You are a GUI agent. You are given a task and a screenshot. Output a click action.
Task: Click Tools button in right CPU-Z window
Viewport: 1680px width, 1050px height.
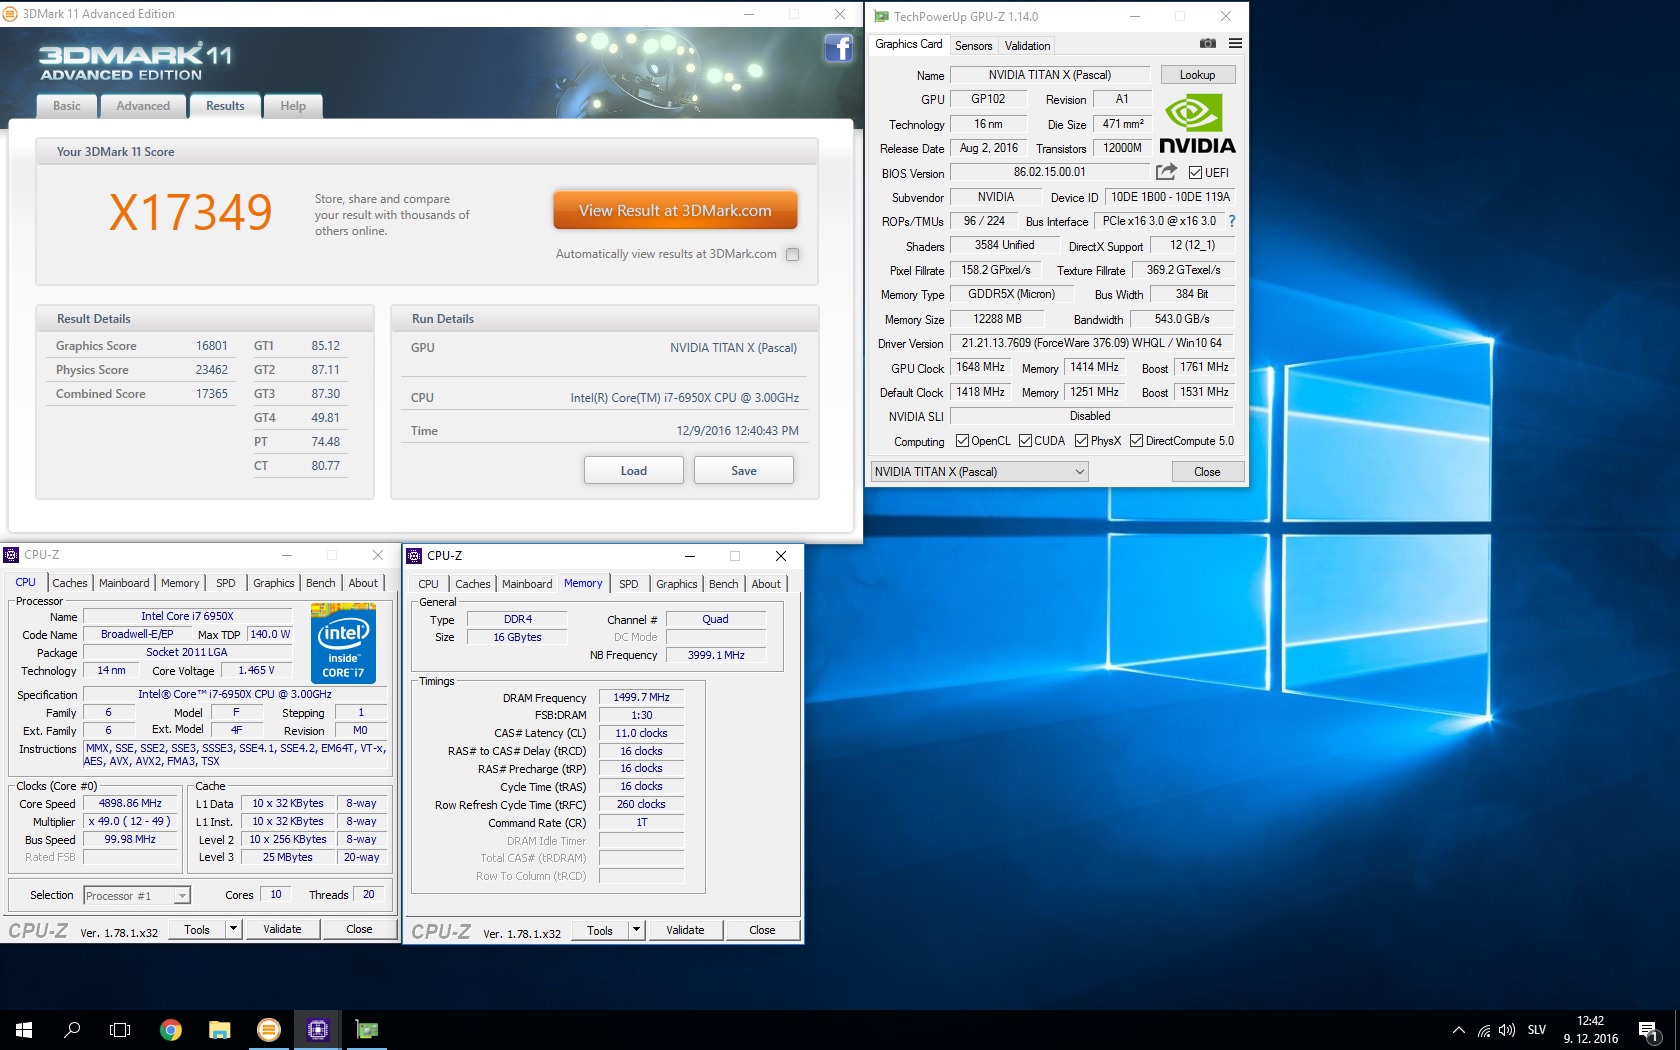click(600, 930)
